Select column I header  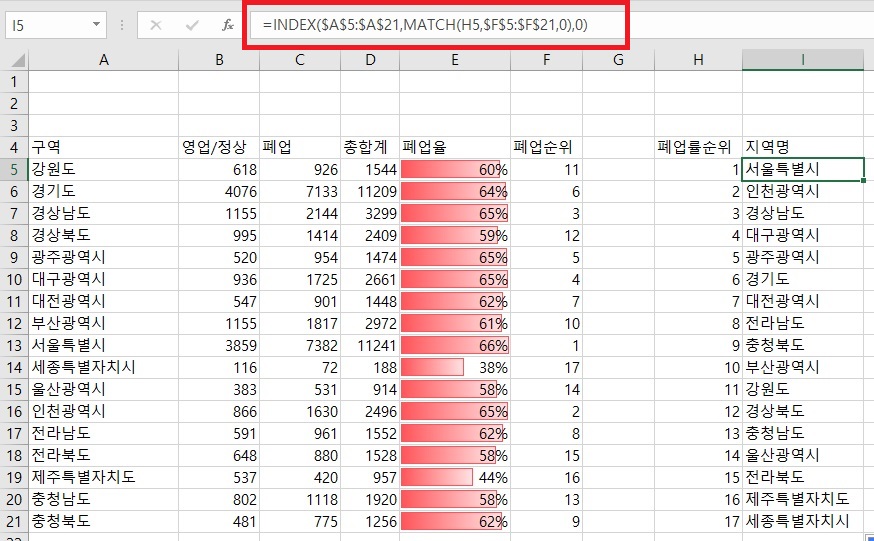point(803,60)
